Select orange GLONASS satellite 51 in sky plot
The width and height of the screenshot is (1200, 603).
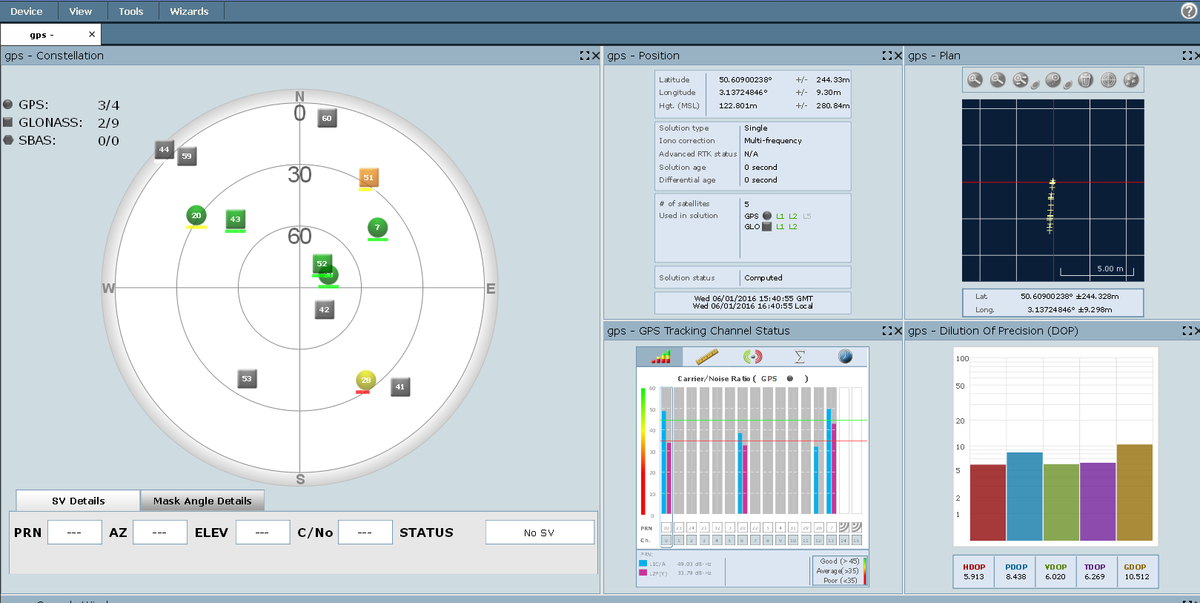[368, 178]
